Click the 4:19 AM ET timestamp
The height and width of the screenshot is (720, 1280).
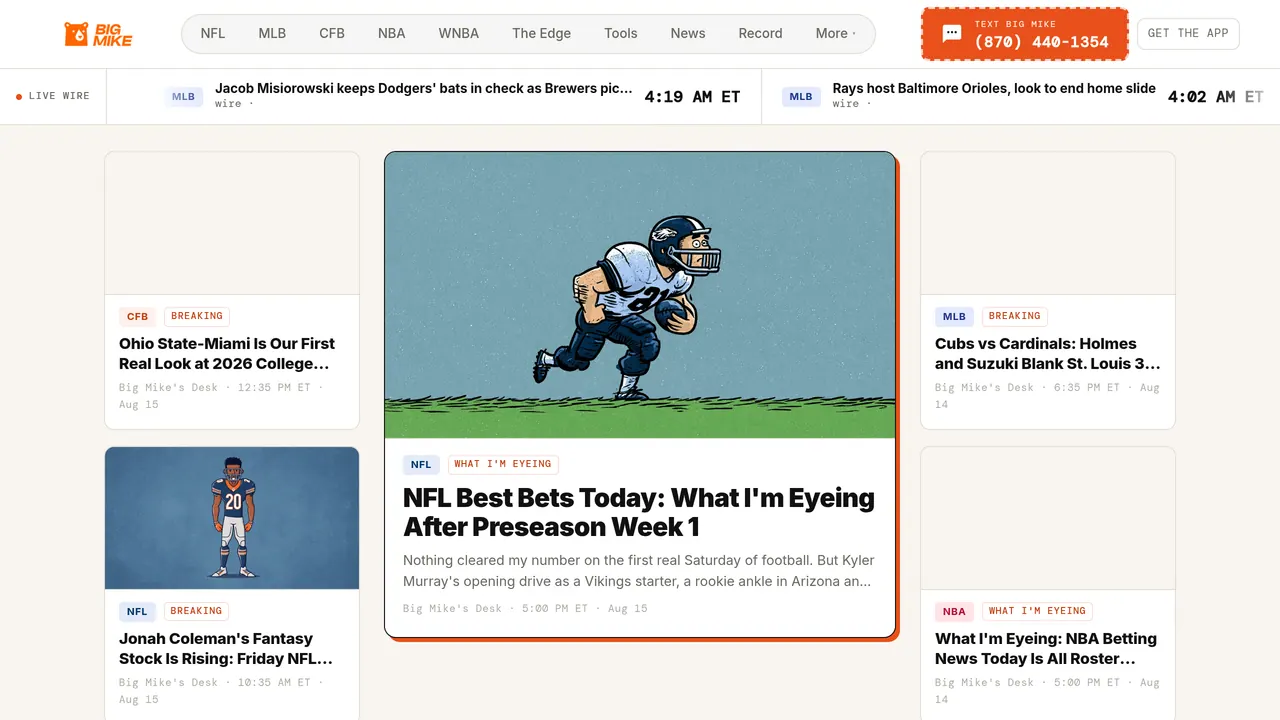click(x=692, y=97)
